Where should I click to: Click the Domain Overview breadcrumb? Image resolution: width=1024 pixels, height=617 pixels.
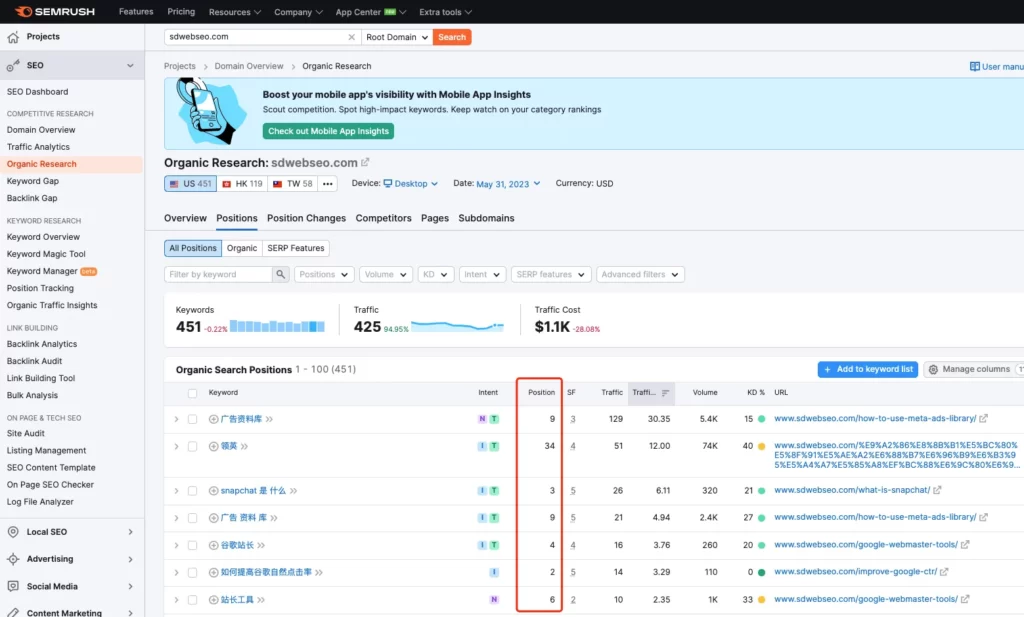click(249, 67)
